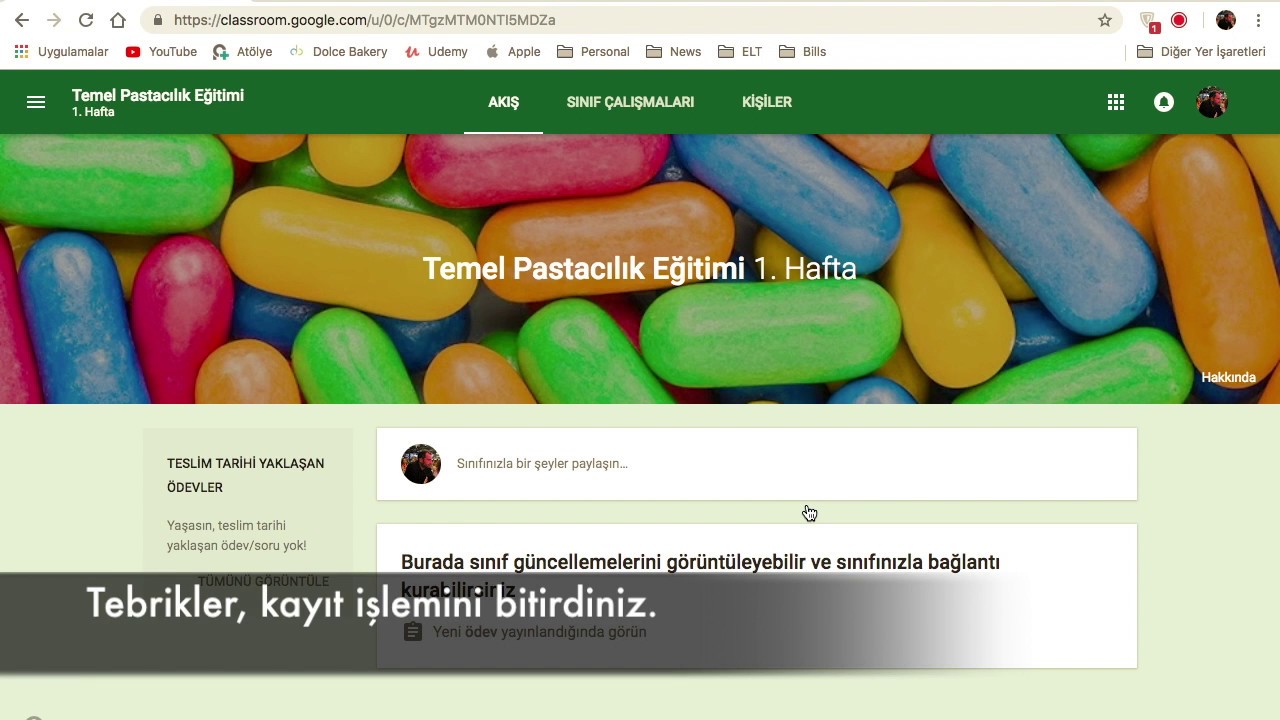Click the assignment clipboard icon
This screenshot has height=720, width=1280.
(413, 632)
